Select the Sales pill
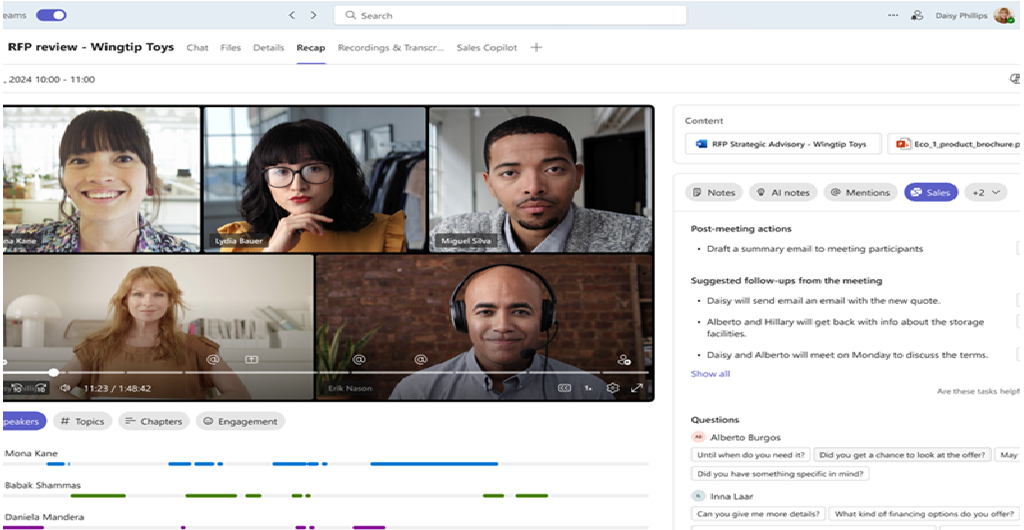Viewport: 1024px width, 530px height. [x=931, y=193]
